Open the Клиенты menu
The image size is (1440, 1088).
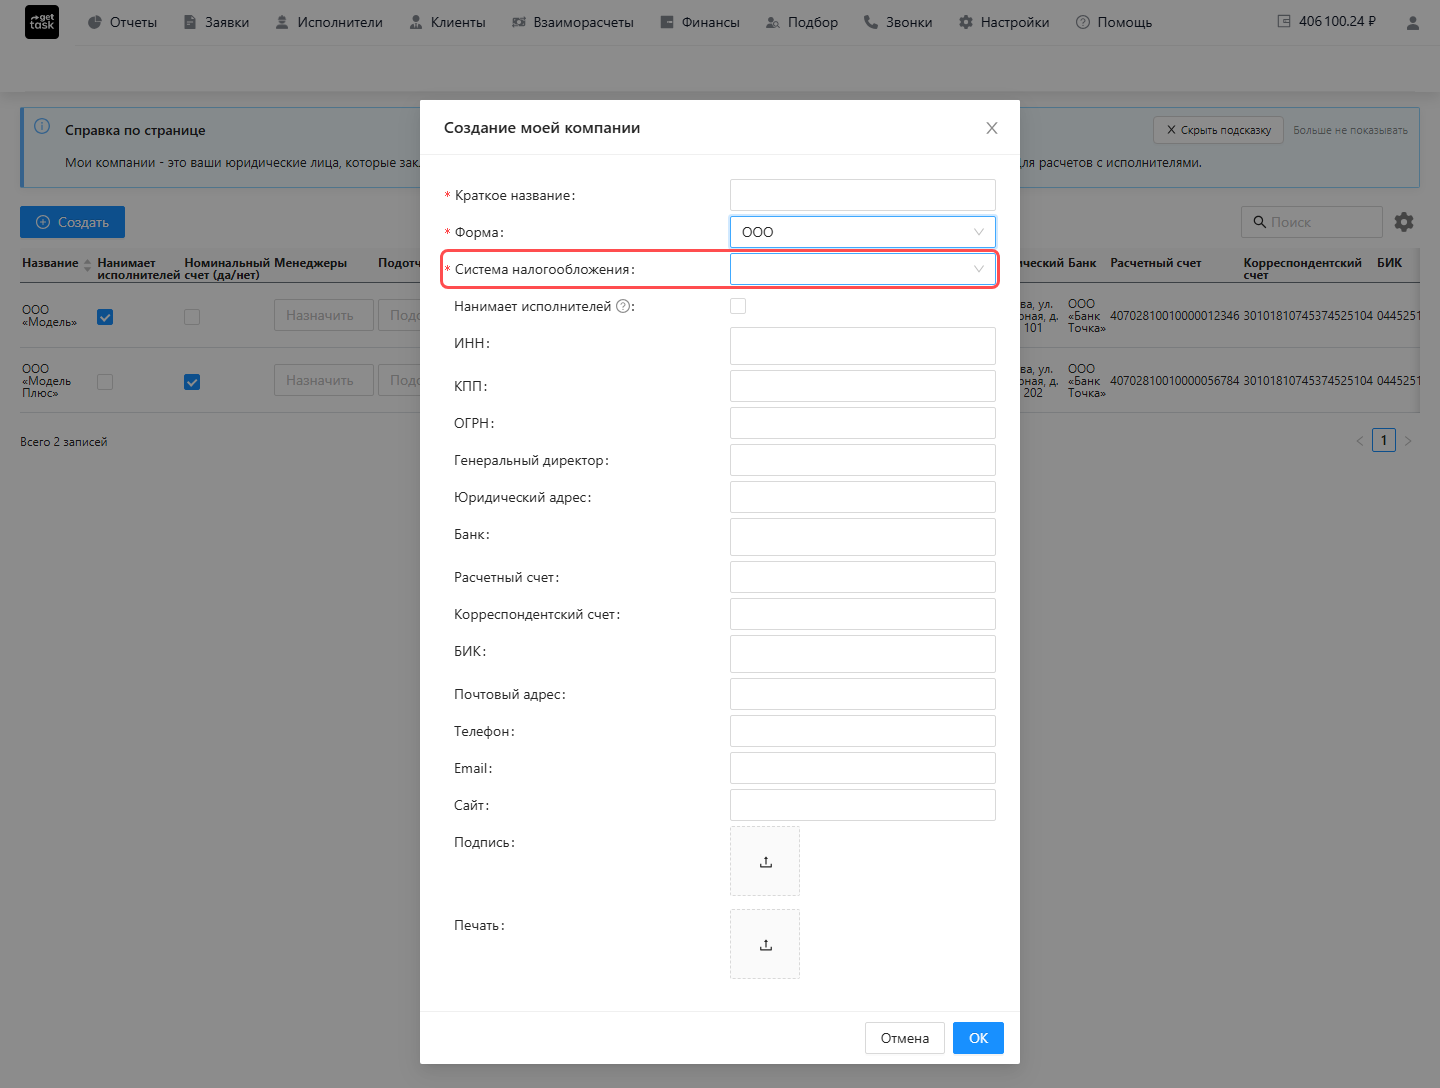pos(447,22)
